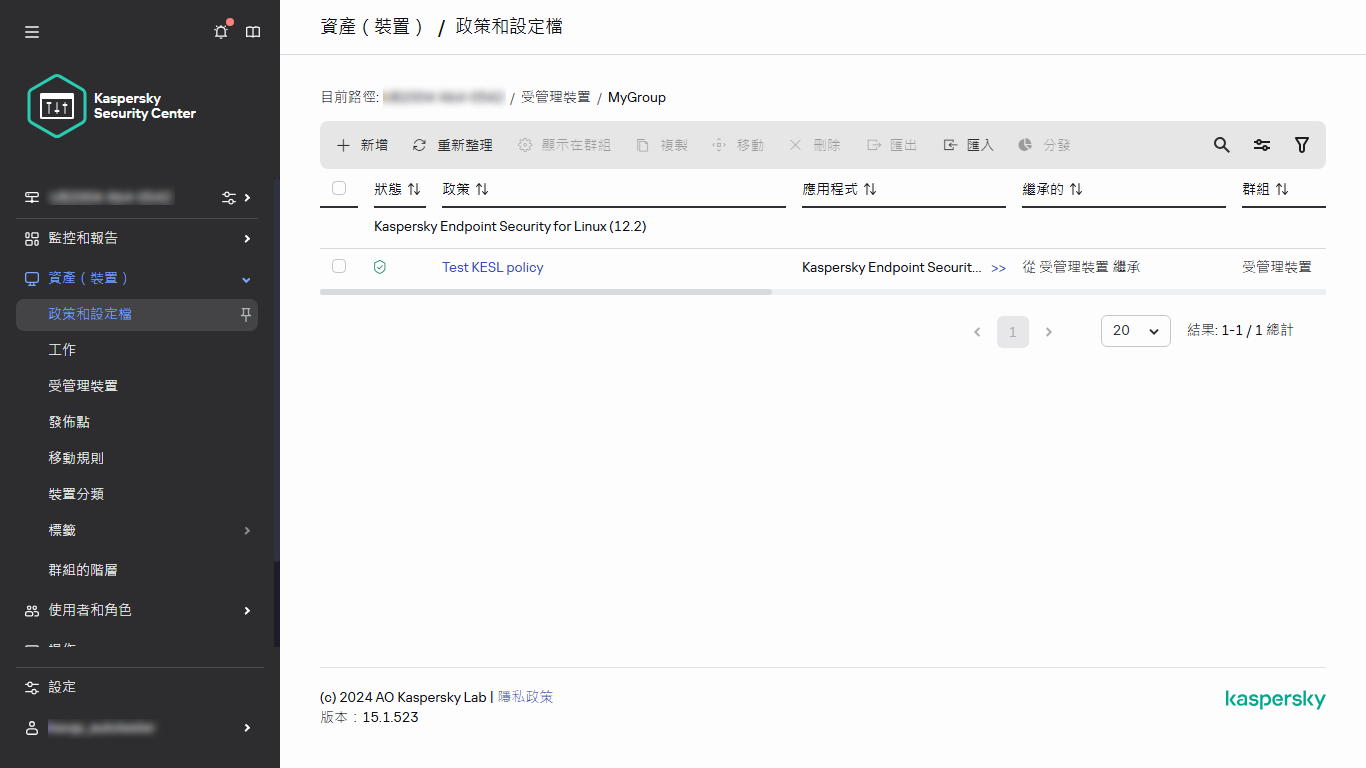Open the Test KESL policy link
Viewport: 1366px width, 768px height.
click(x=492, y=267)
